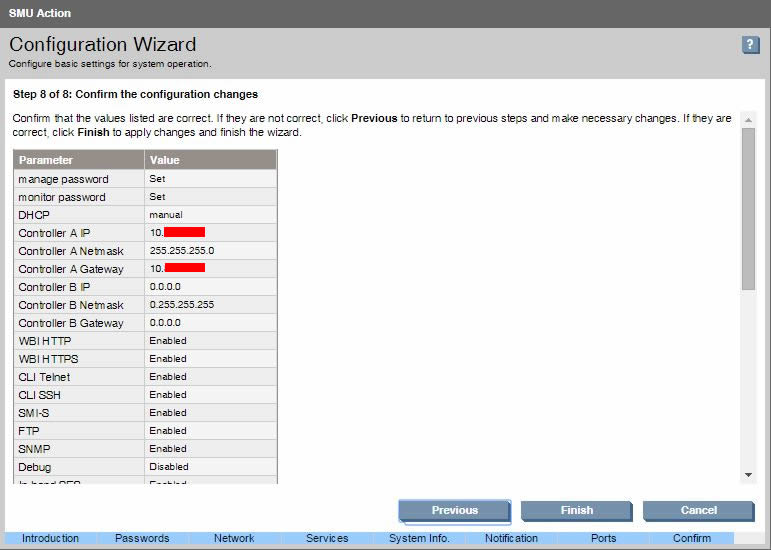Open the Notification step tab
Viewport: 771px width, 550px height.
tap(511, 539)
